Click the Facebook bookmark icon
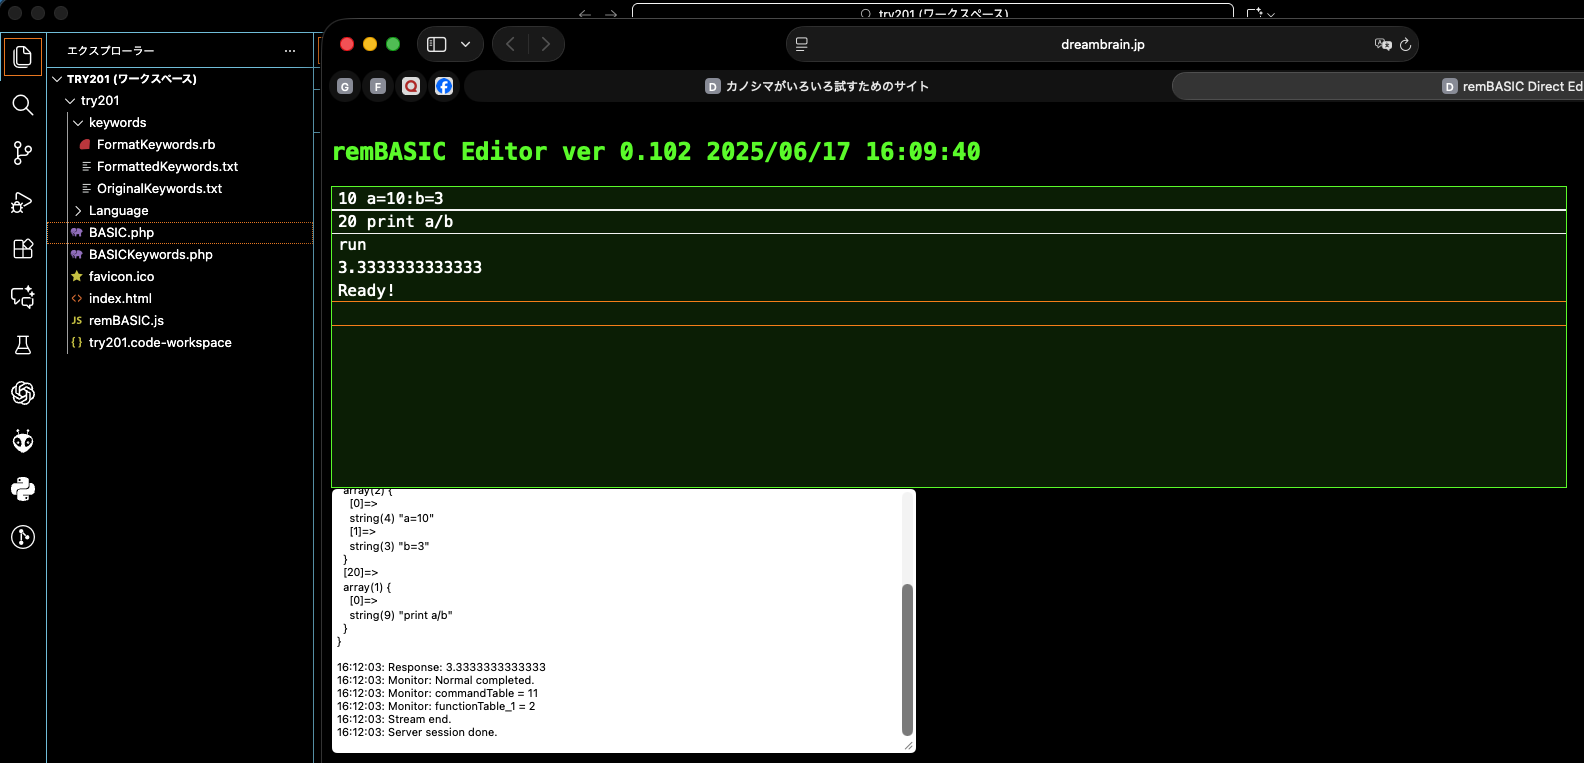The height and width of the screenshot is (763, 1584). click(x=444, y=86)
